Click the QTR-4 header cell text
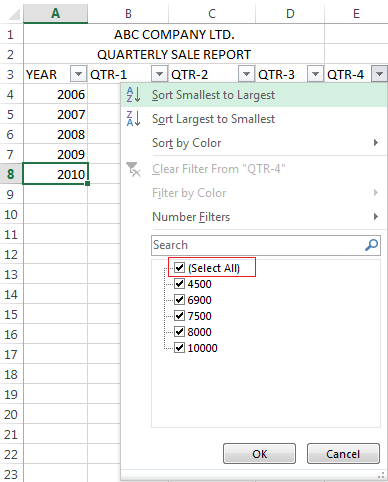This screenshot has width=388, height=482. point(345,75)
